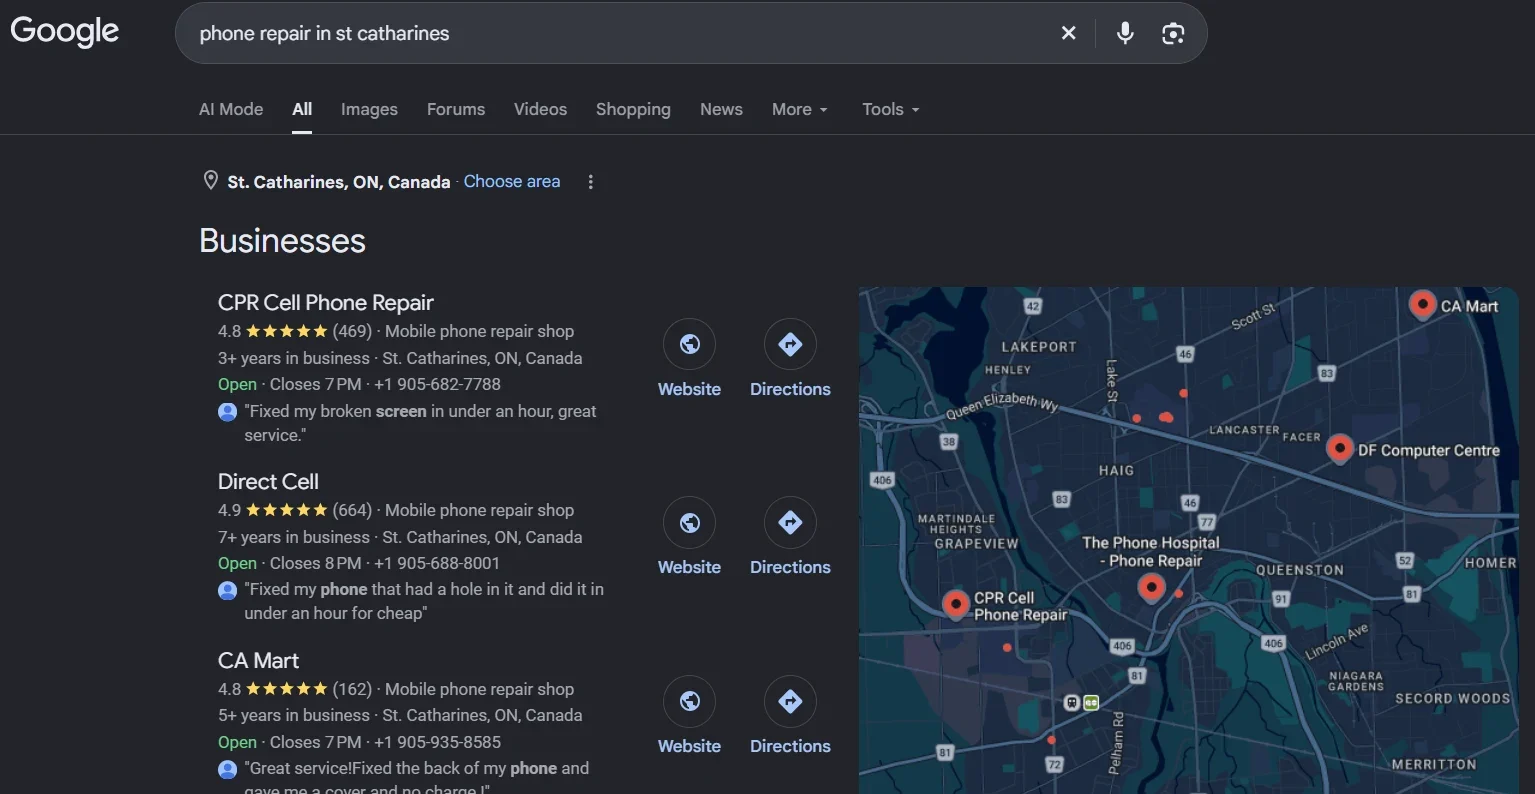Open the CA Mart listing title

pyautogui.click(x=258, y=660)
